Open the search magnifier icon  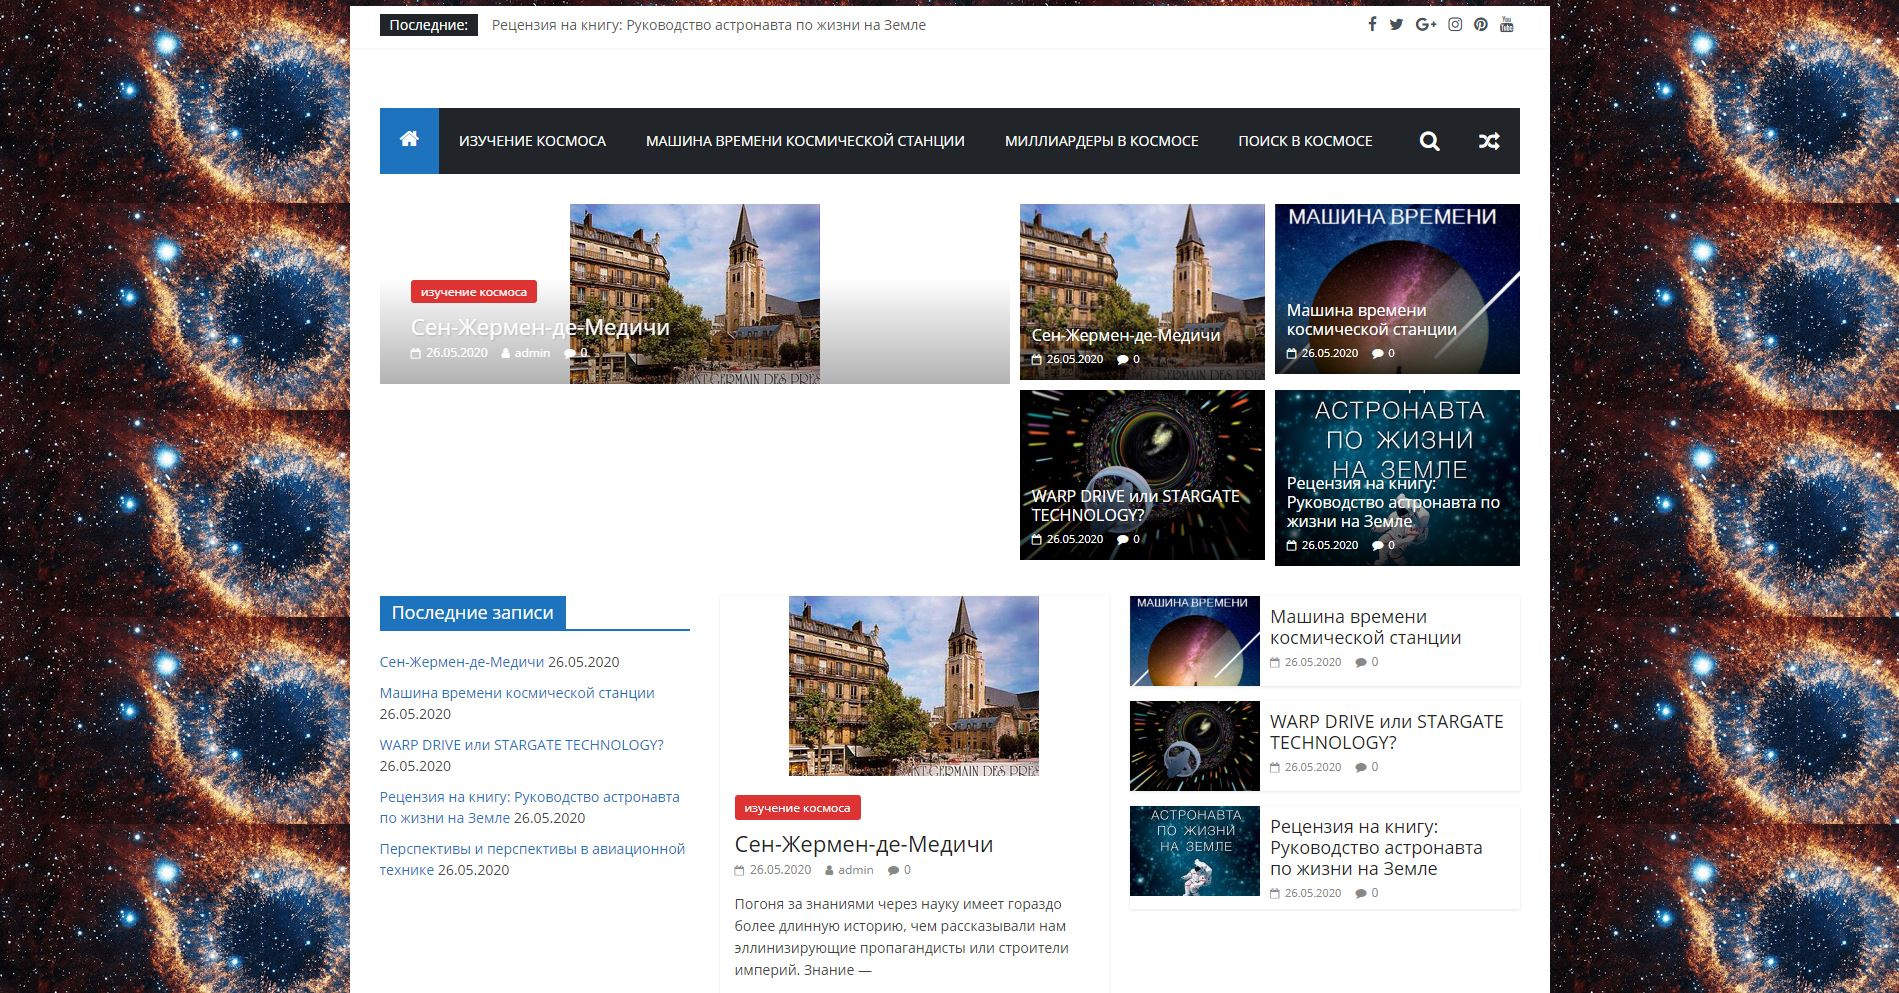[x=1430, y=141]
